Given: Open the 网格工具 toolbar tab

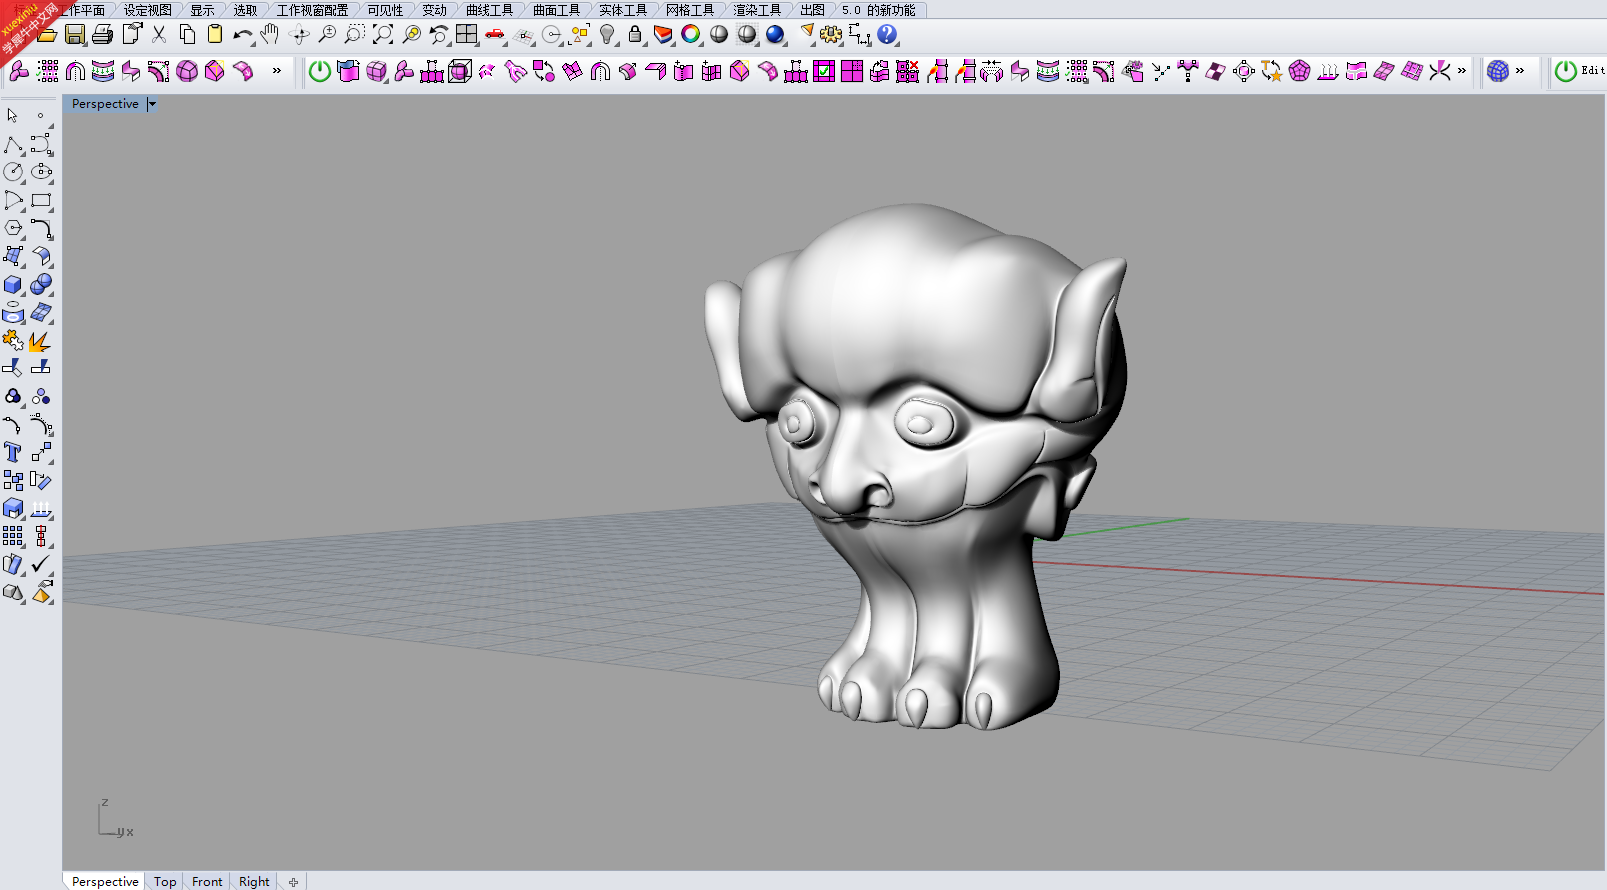Looking at the screenshot, I should [690, 10].
